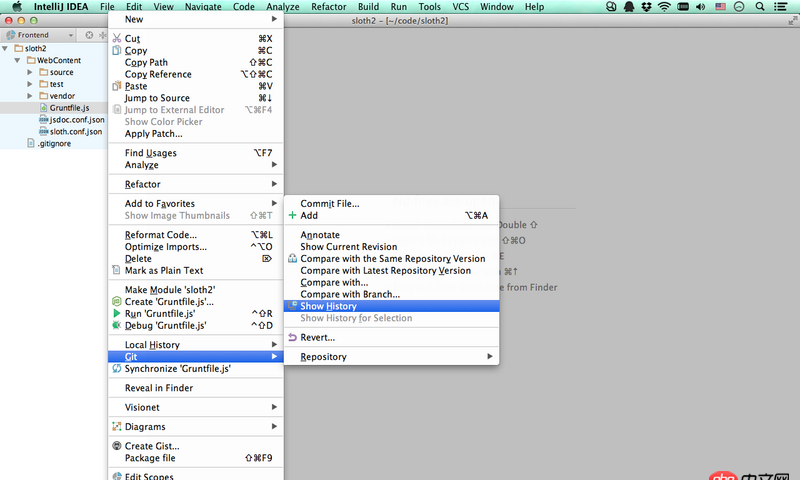Open the Build menu
Viewport: 800px width, 480px height.
click(368, 7)
